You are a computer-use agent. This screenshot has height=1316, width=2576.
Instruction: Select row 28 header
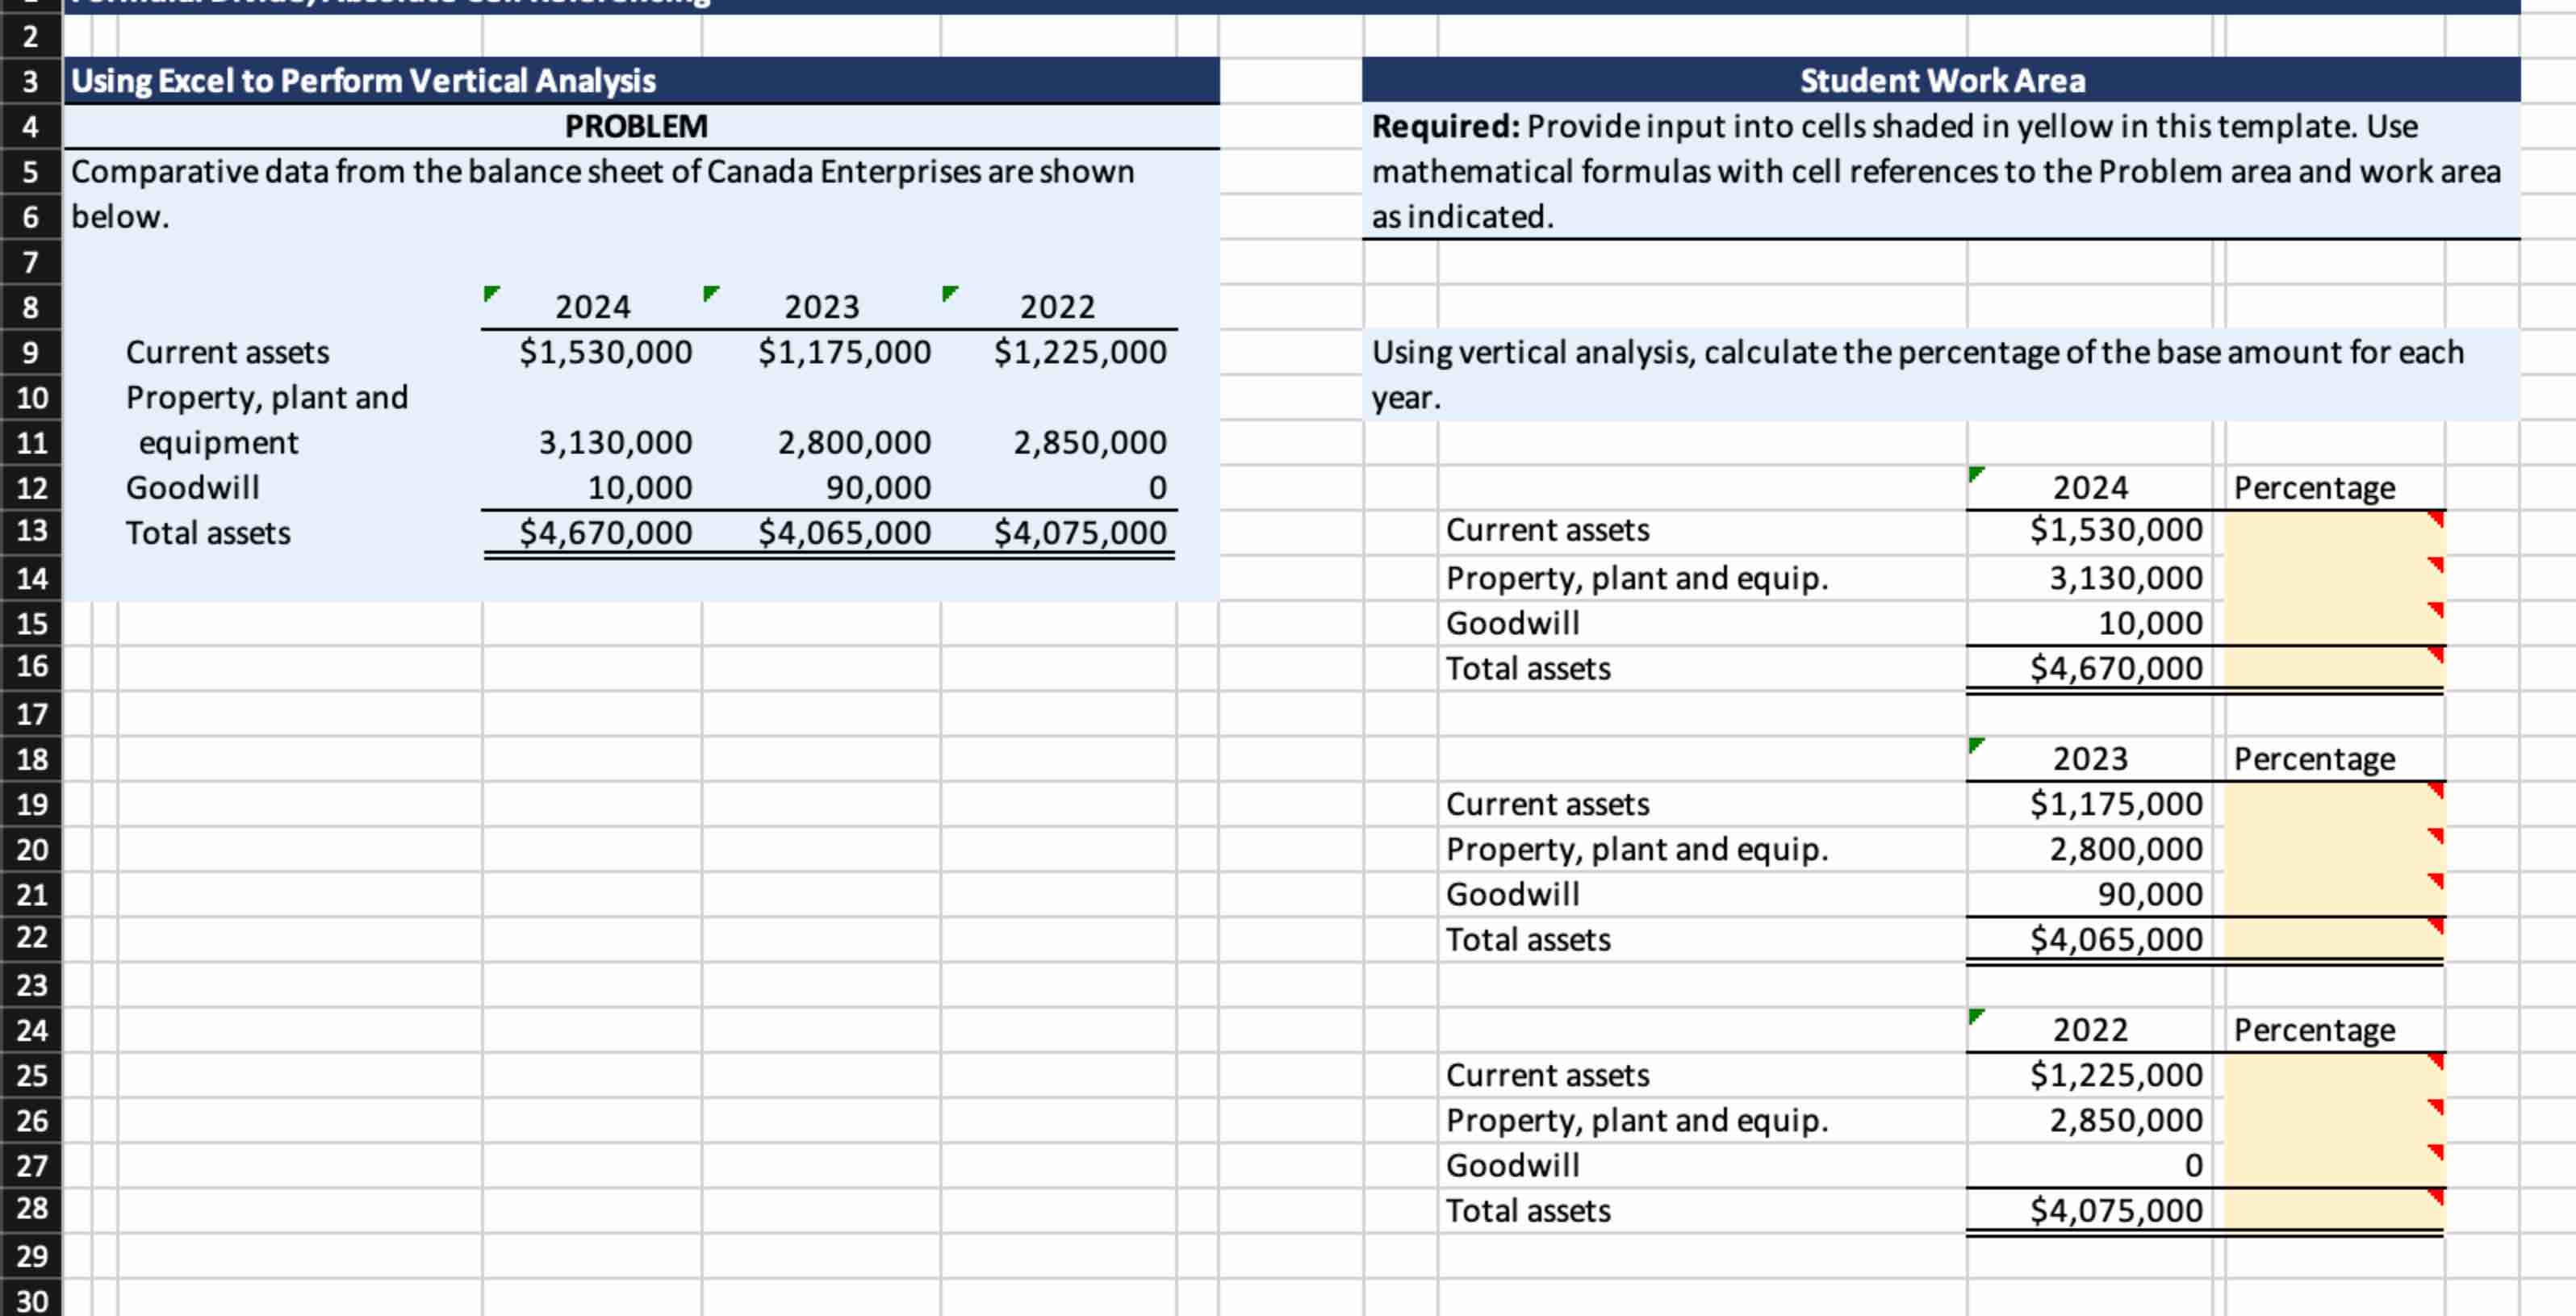click(x=31, y=1209)
